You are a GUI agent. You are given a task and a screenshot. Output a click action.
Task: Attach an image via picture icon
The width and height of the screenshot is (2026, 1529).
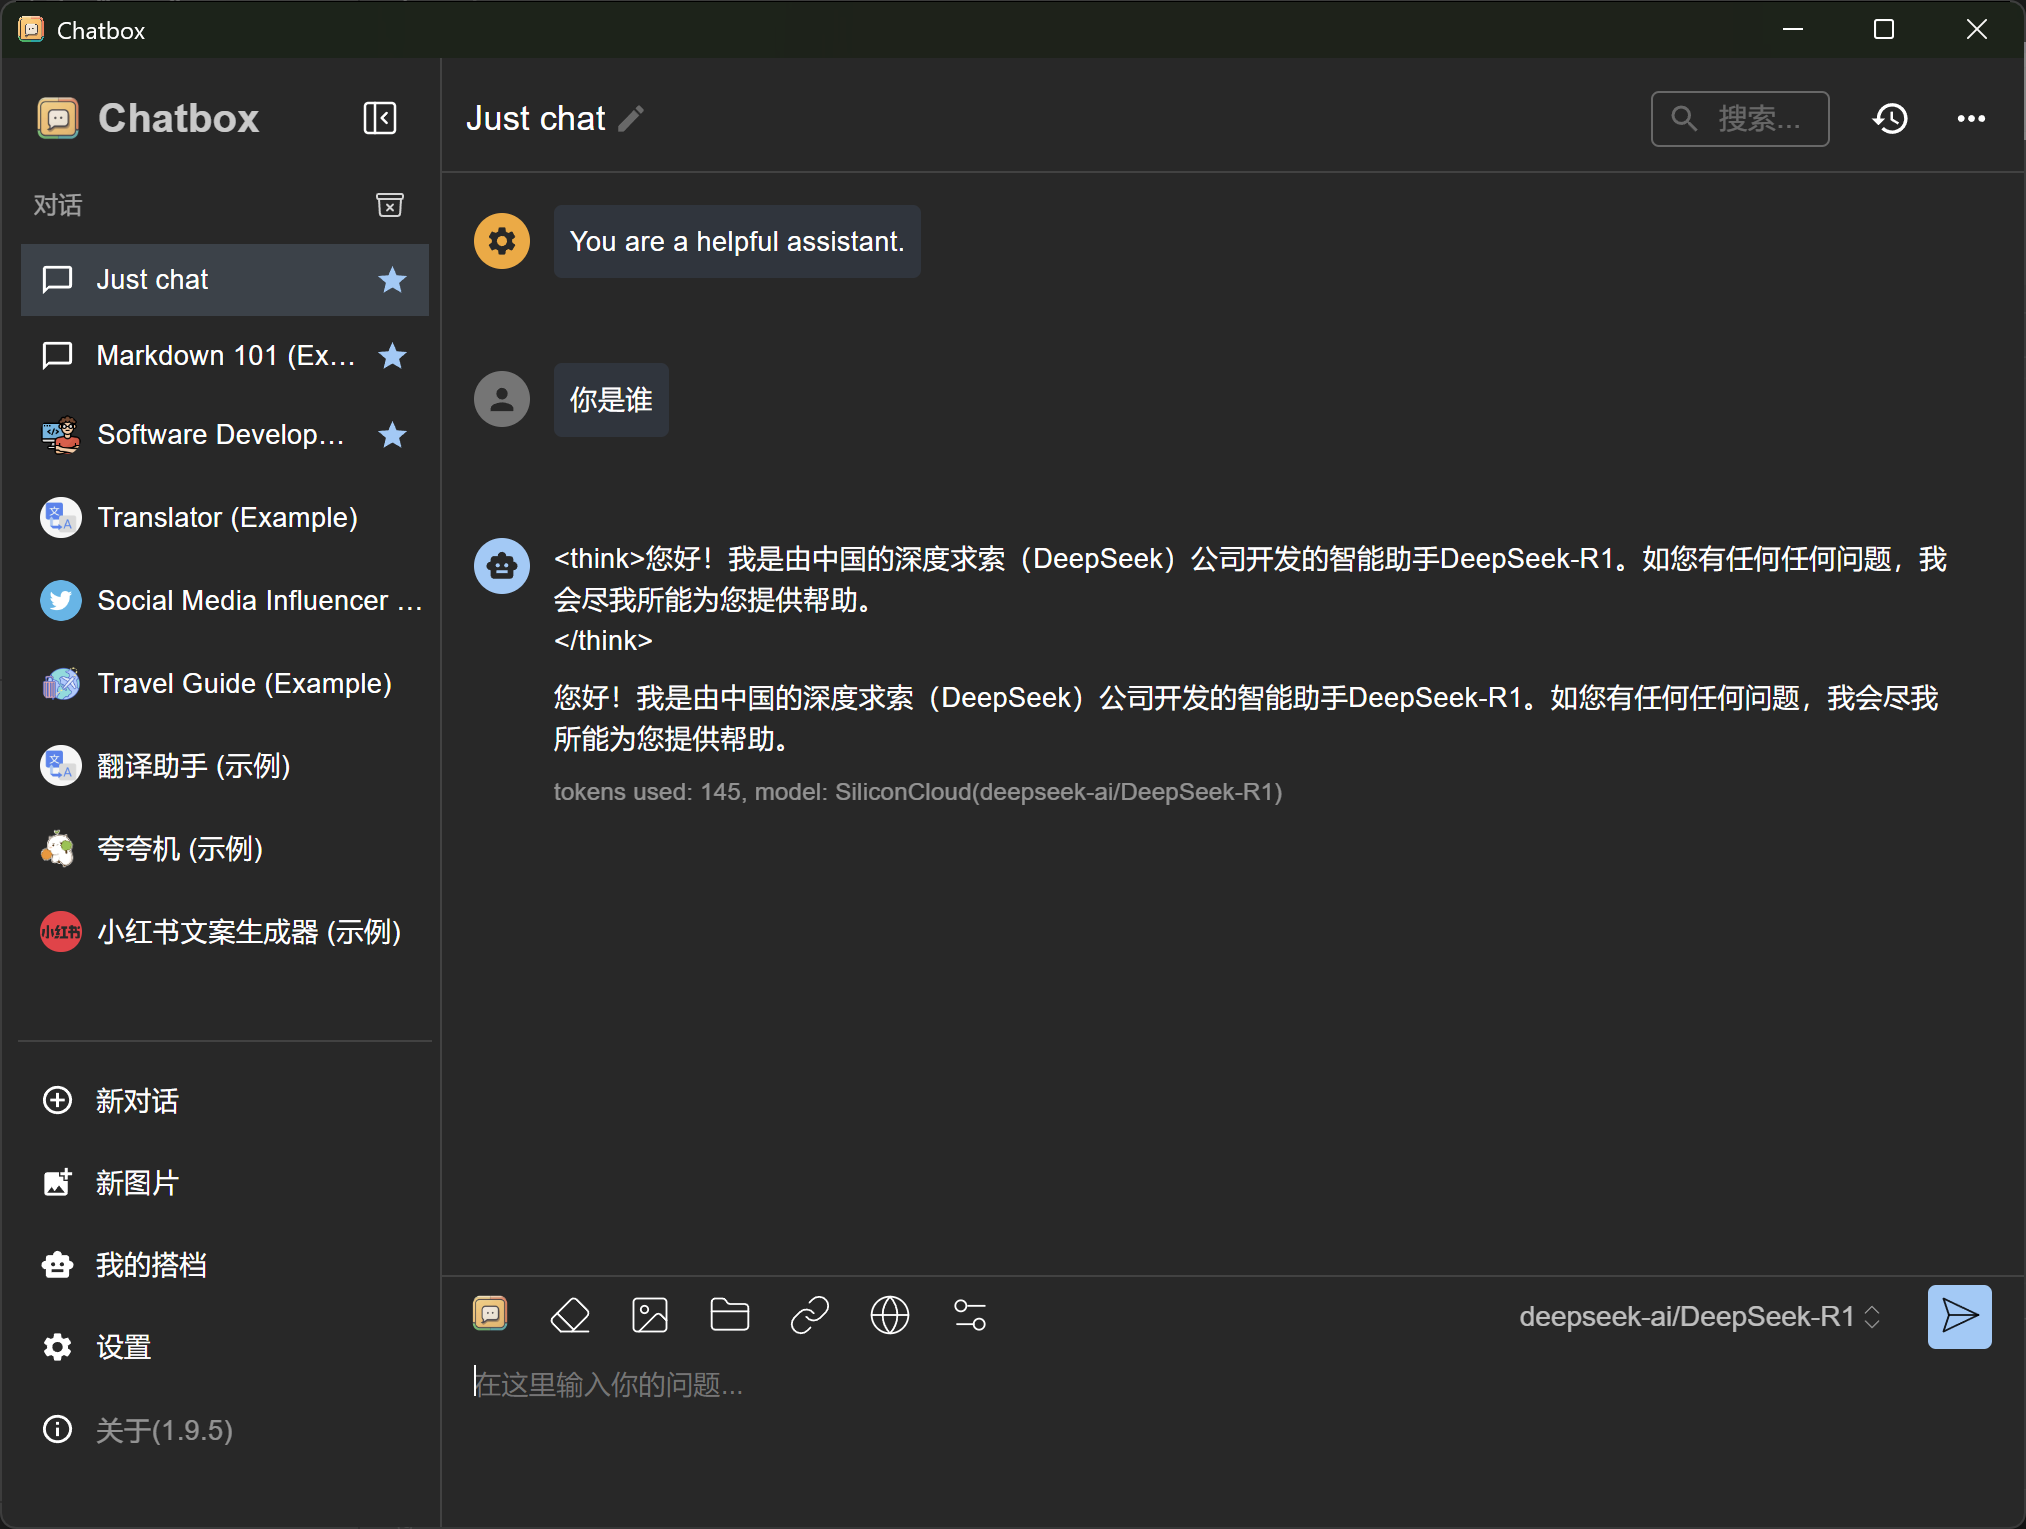coord(650,1315)
